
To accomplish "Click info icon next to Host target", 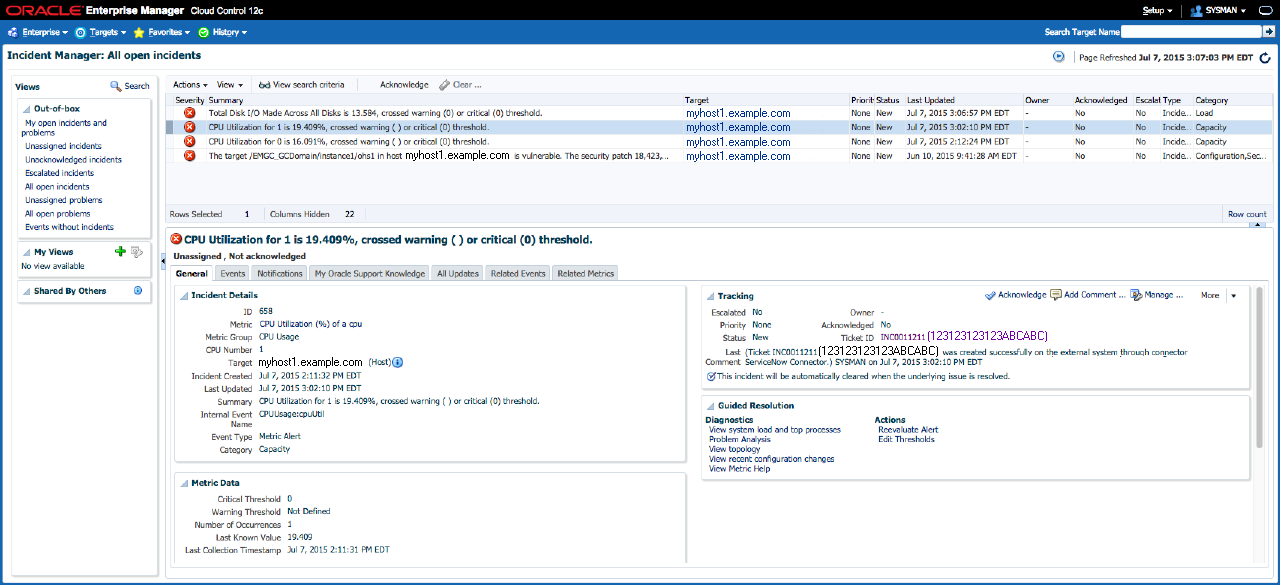I will click(397, 361).
